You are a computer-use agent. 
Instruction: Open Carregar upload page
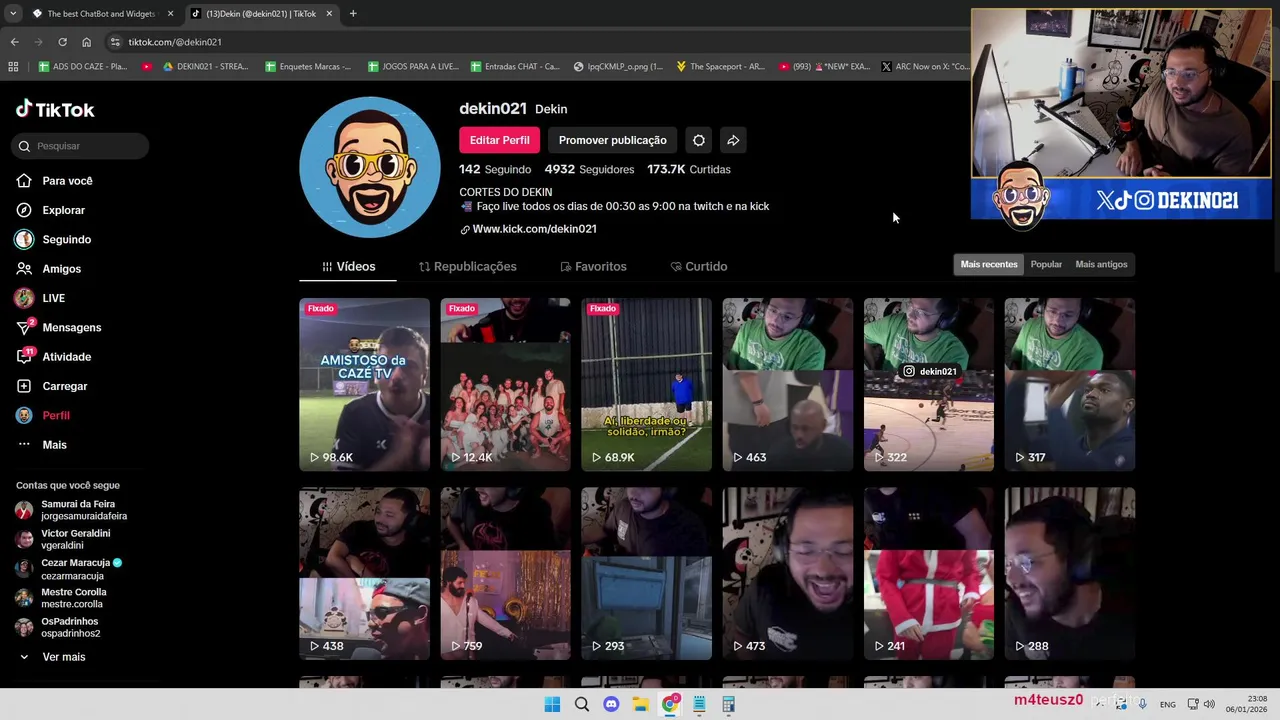coord(52,386)
